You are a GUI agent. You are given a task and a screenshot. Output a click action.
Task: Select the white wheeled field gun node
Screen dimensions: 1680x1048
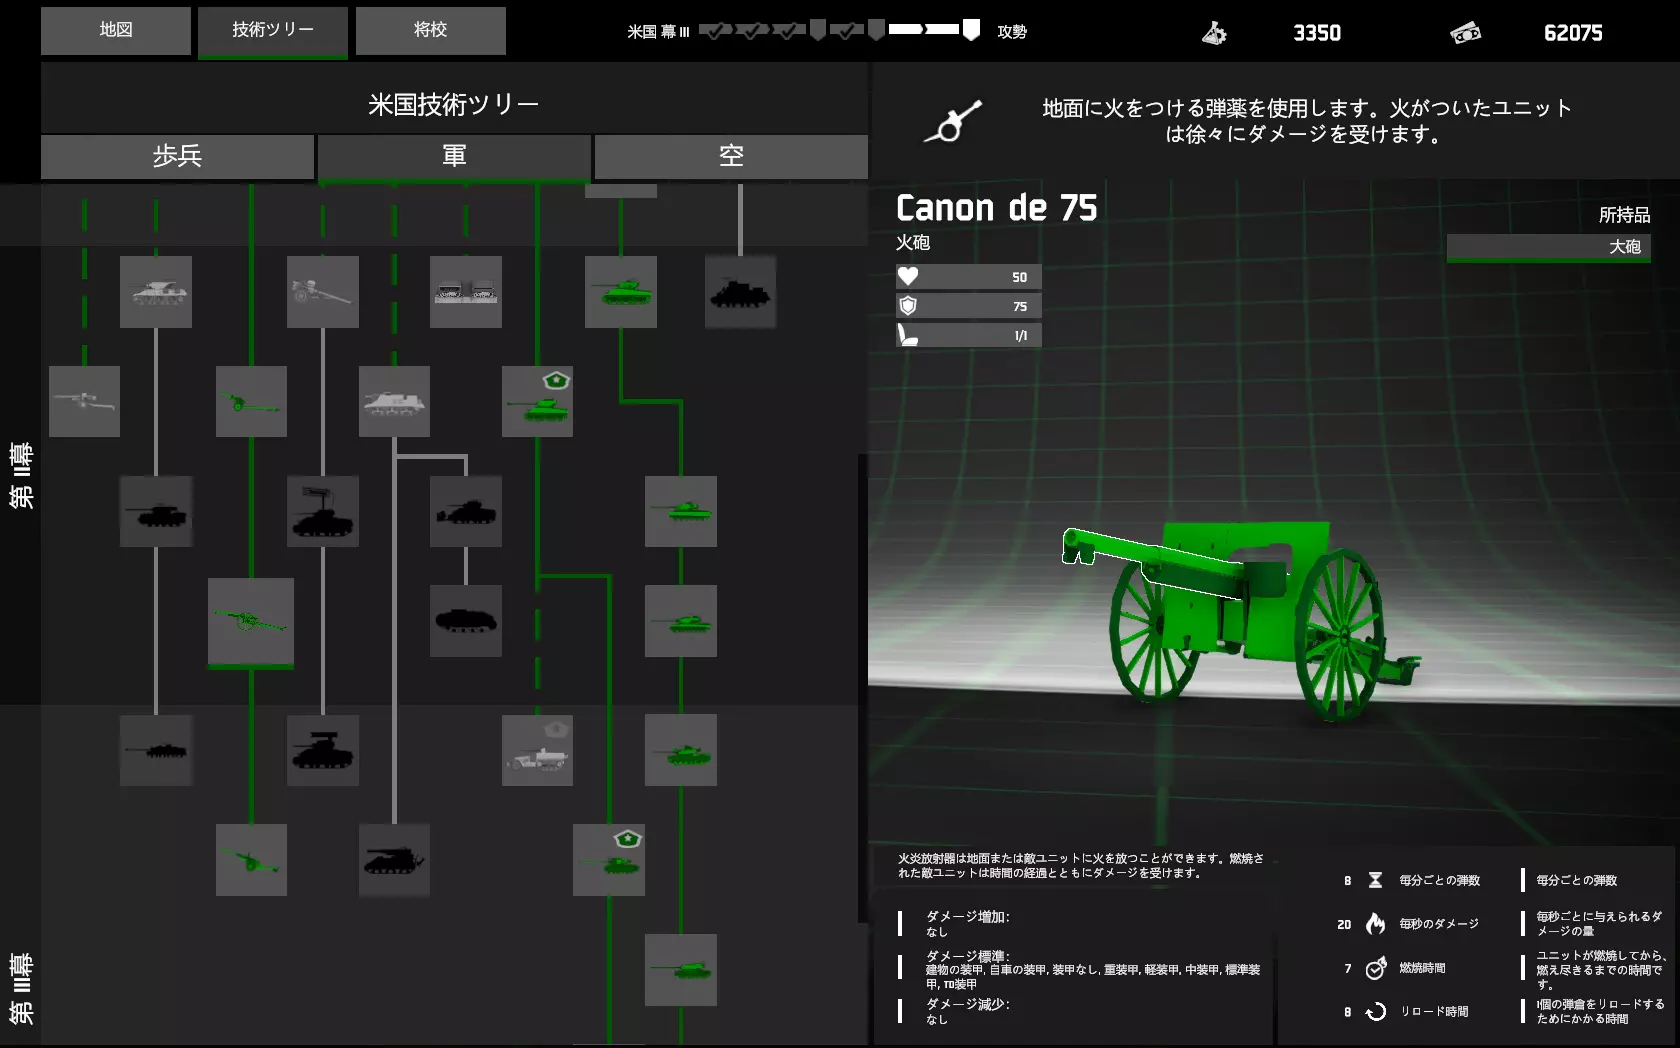coord(323,292)
